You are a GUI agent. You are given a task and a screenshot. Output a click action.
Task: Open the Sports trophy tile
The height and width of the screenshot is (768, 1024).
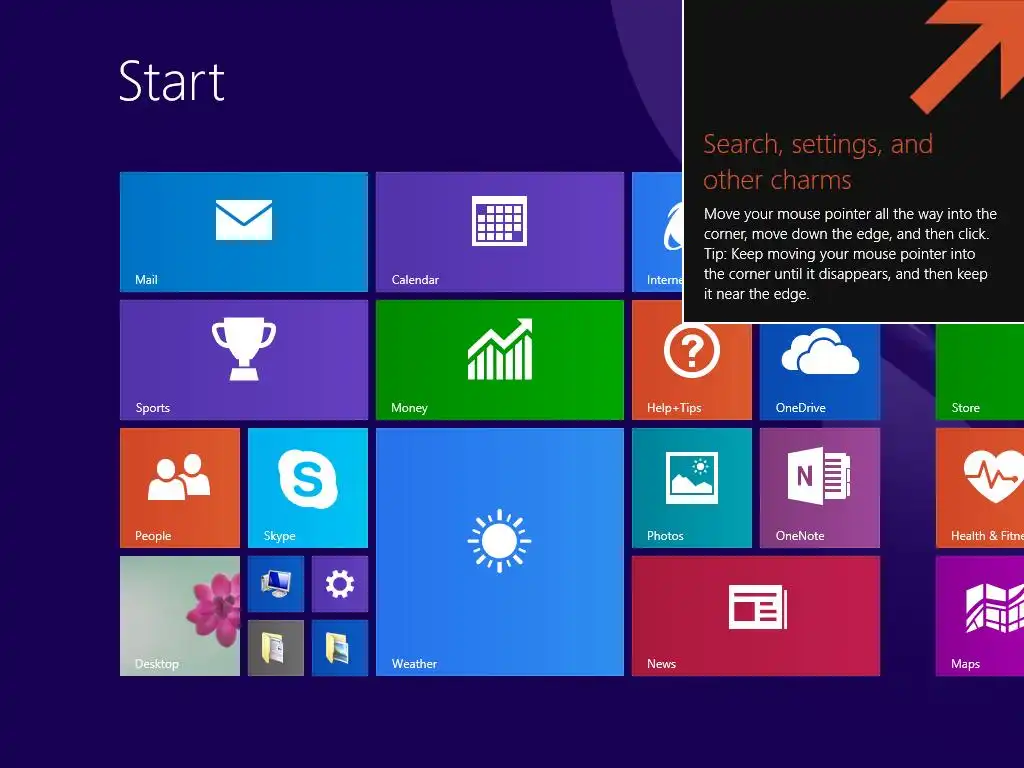tap(244, 360)
